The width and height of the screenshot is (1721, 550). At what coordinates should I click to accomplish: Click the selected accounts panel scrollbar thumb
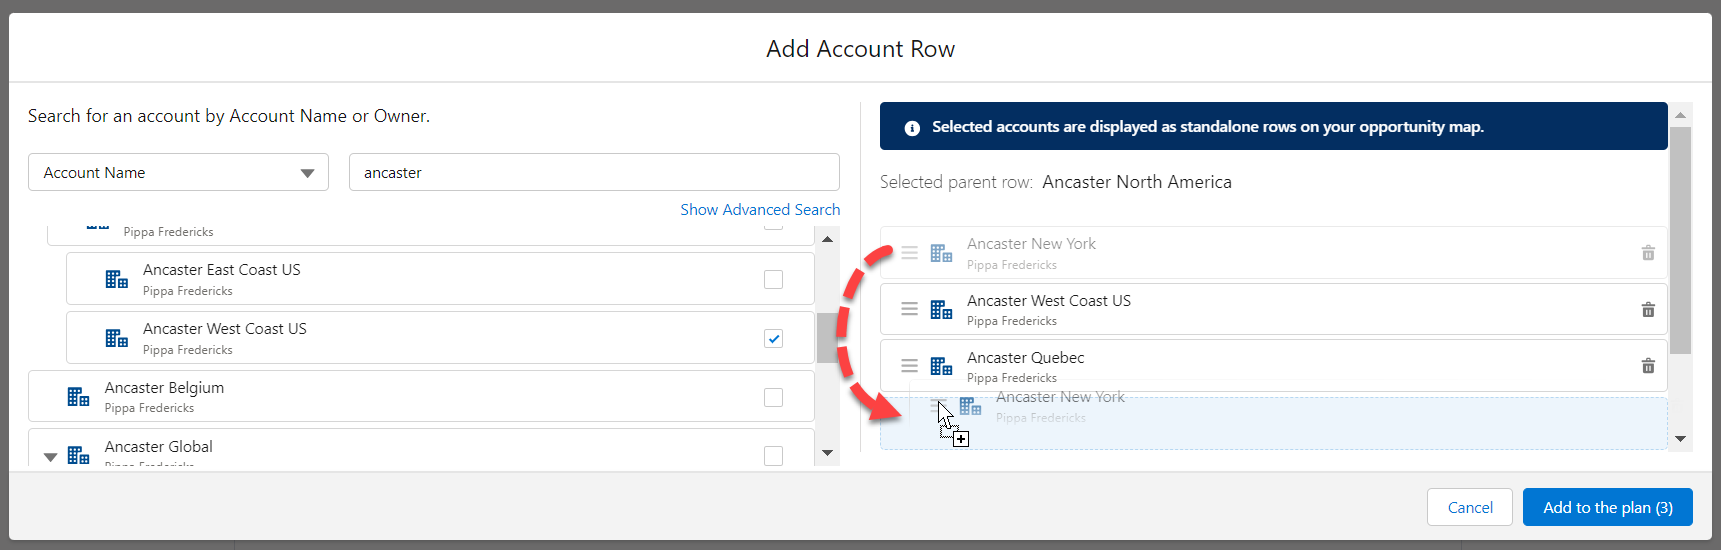(x=1680, y=240)
